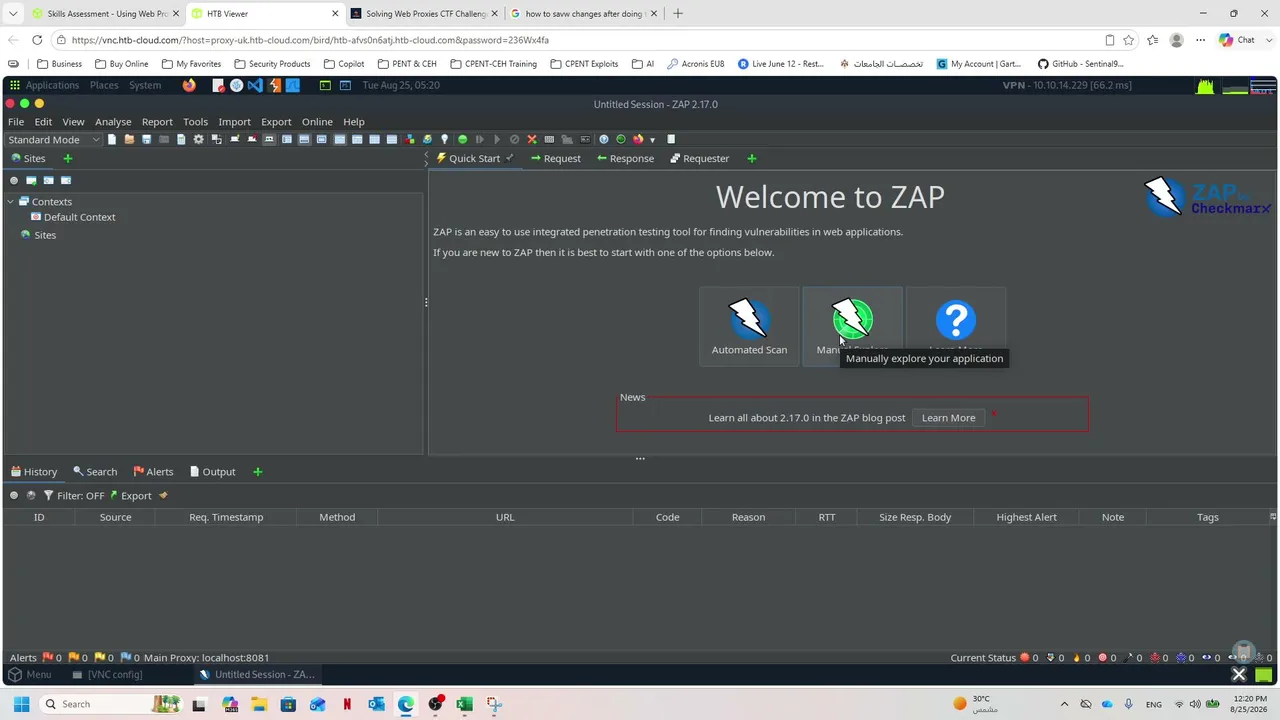Switch to the Search tab
Screen dimensions: 1280x720
95,472
